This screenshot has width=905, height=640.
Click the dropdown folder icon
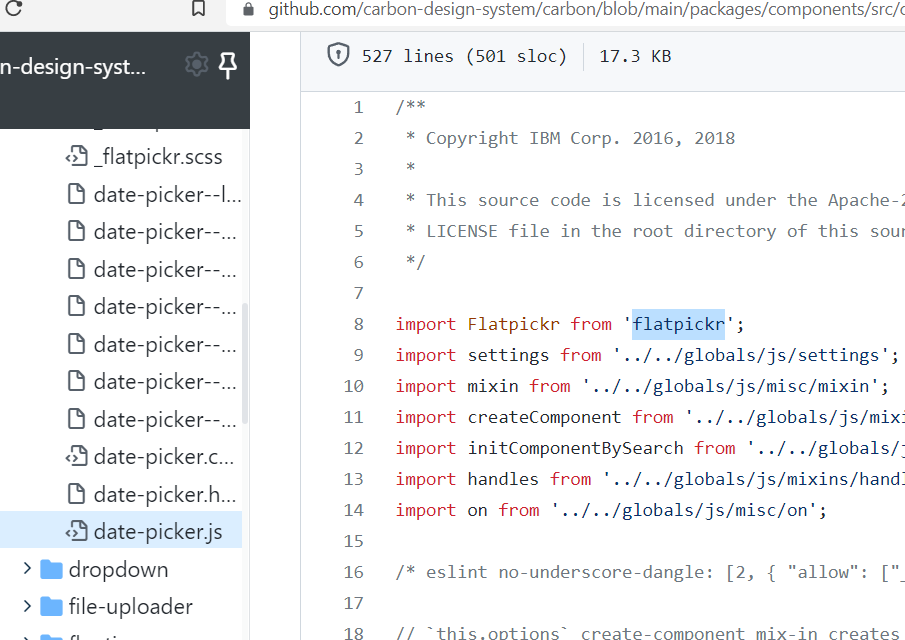tap(51, 569)
